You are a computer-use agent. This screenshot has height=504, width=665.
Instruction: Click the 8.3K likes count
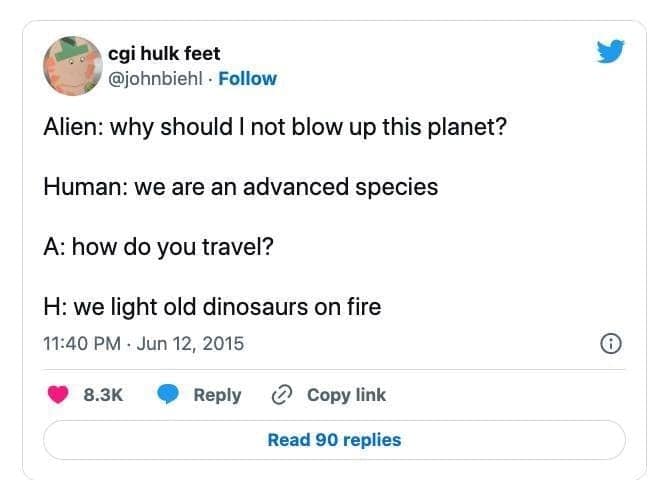(x=101, y=395)
